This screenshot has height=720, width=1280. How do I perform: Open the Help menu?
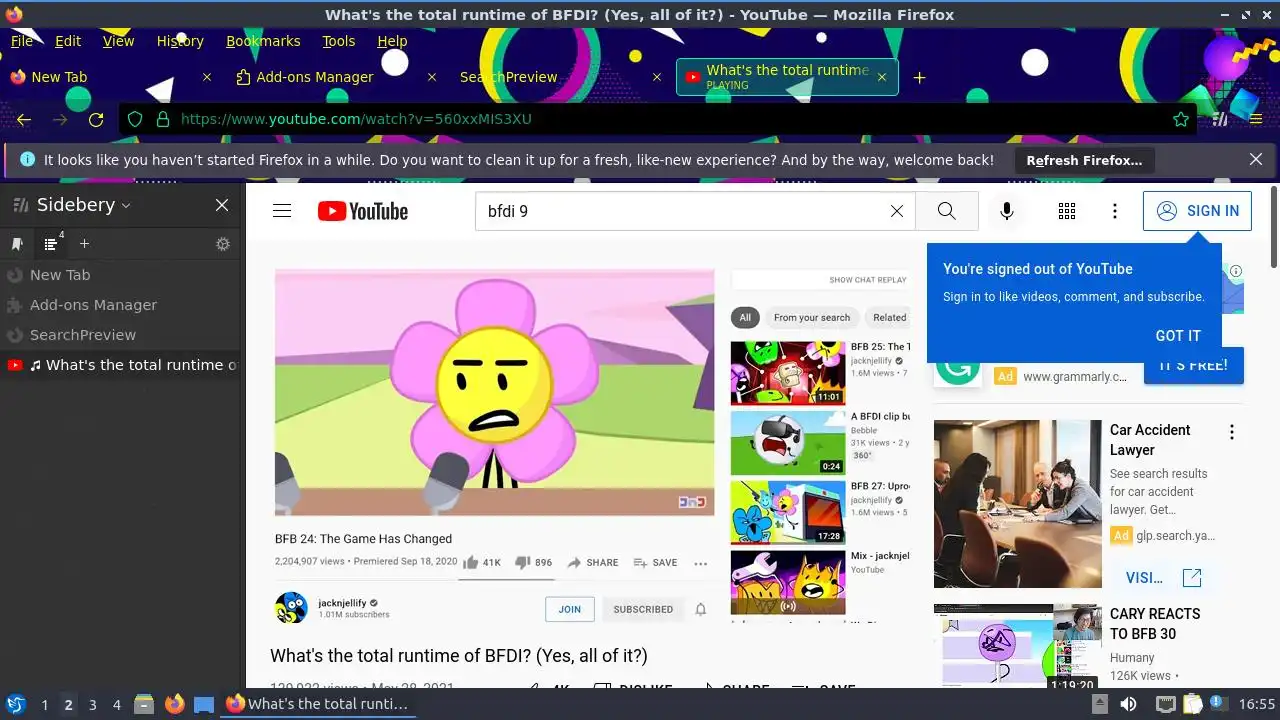392,41
